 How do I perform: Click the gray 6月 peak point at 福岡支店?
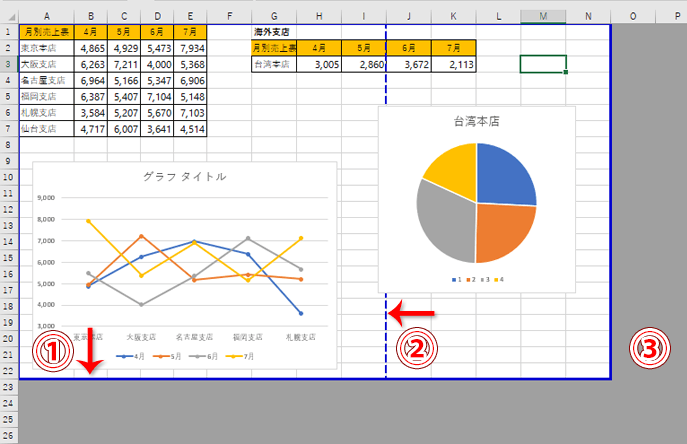(x=248, y=238)
